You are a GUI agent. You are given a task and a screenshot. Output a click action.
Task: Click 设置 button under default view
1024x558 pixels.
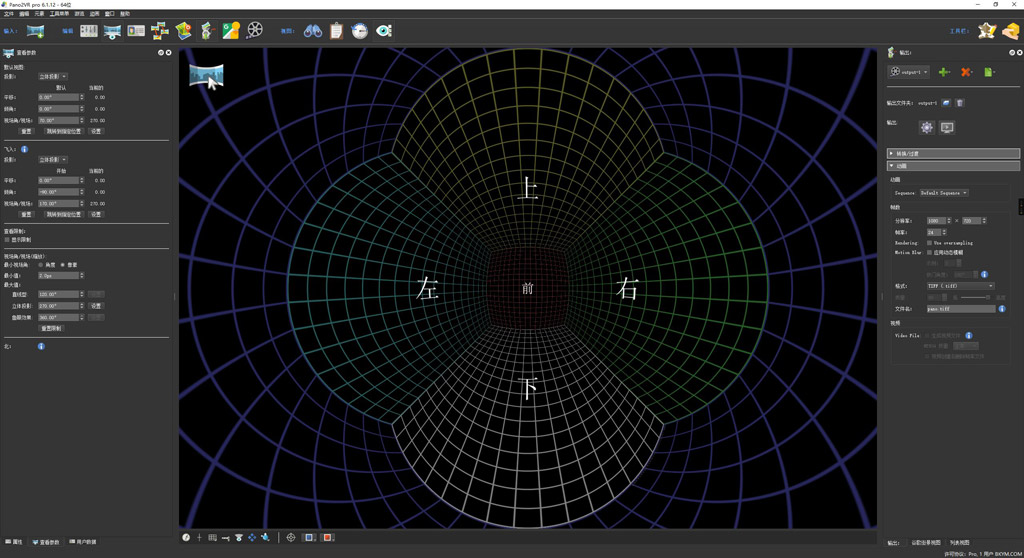[x=96, y=131]
